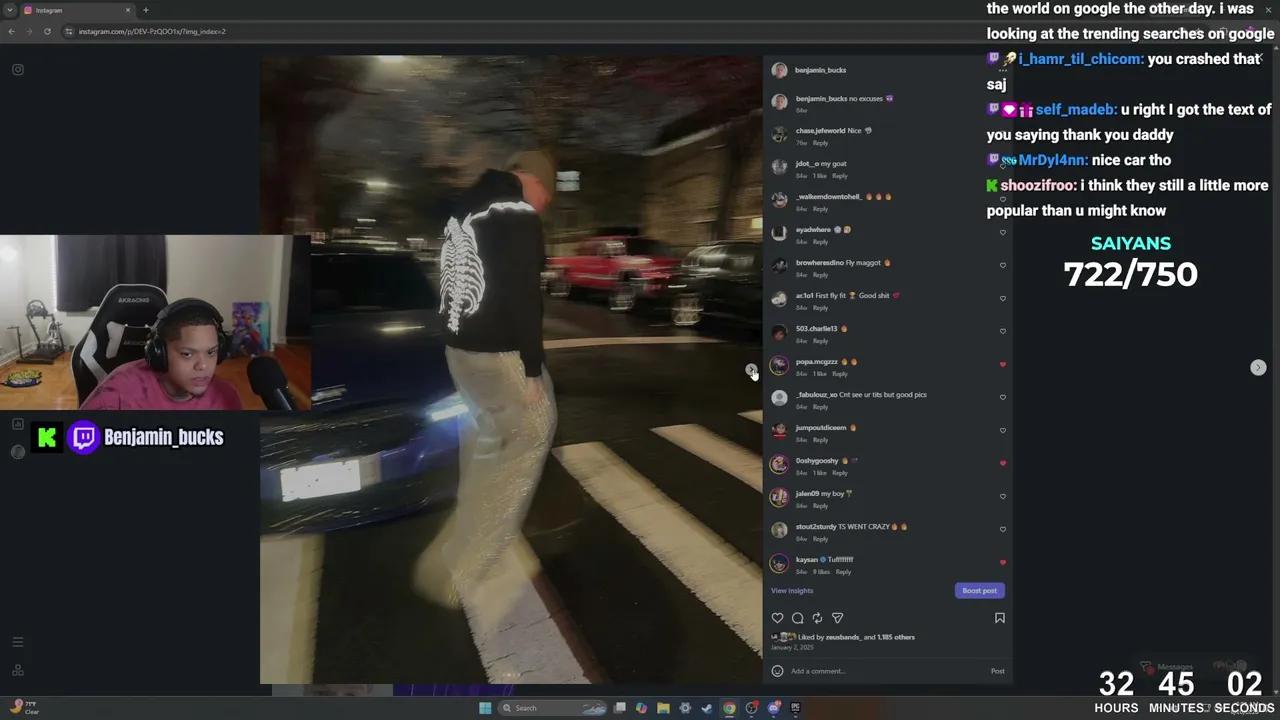Open site information icon in the address bar

[68, 31]
